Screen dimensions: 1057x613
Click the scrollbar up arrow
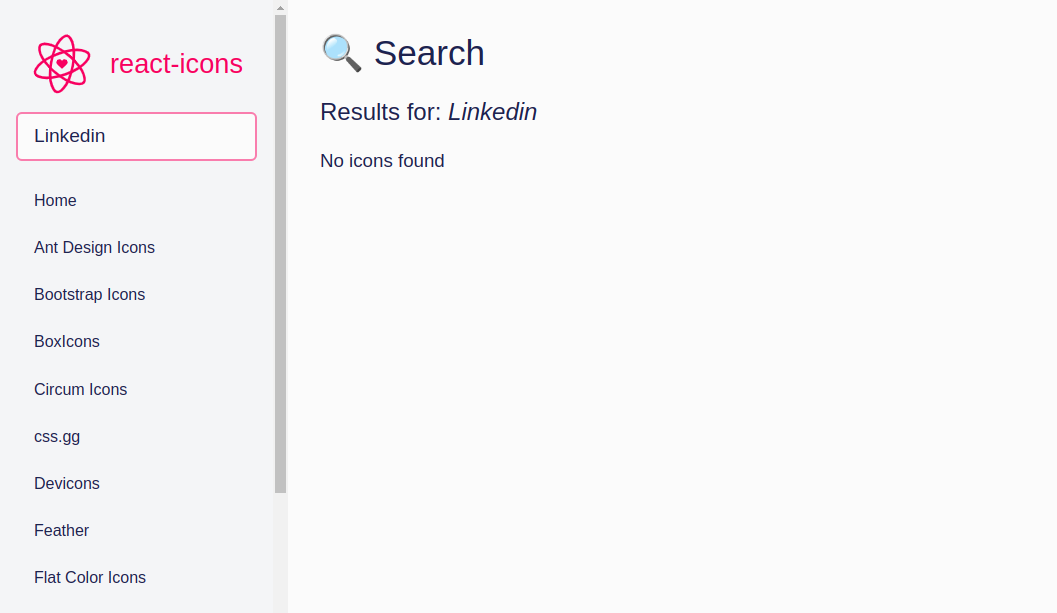278,7
